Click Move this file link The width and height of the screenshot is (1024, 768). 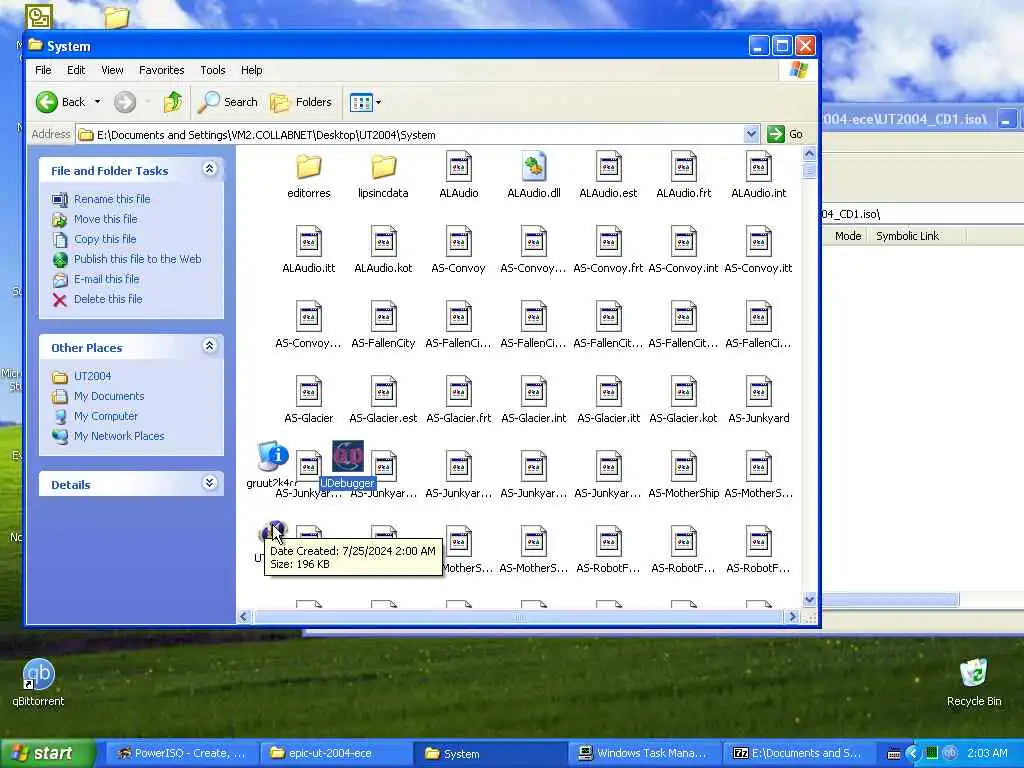point(106,219)
